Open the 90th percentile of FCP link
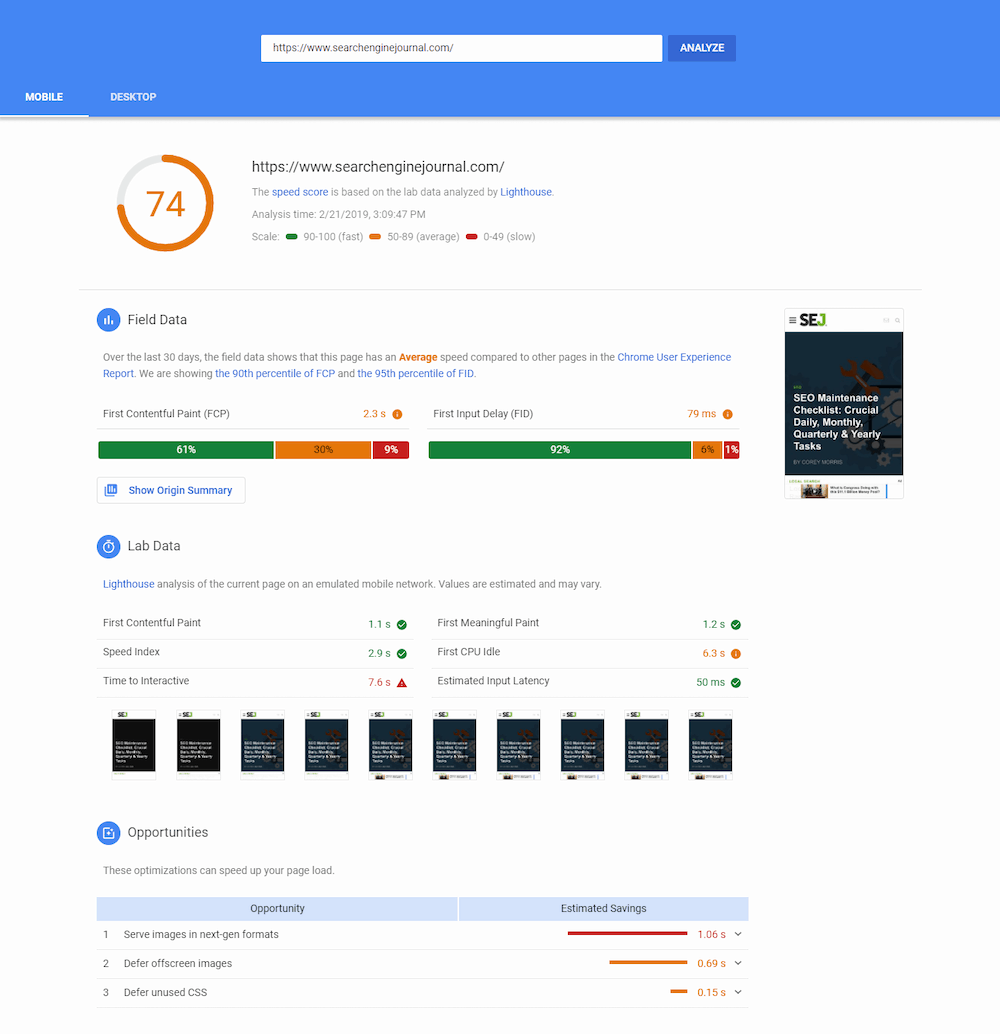The image size is (1000, 1034). (275, 373)
